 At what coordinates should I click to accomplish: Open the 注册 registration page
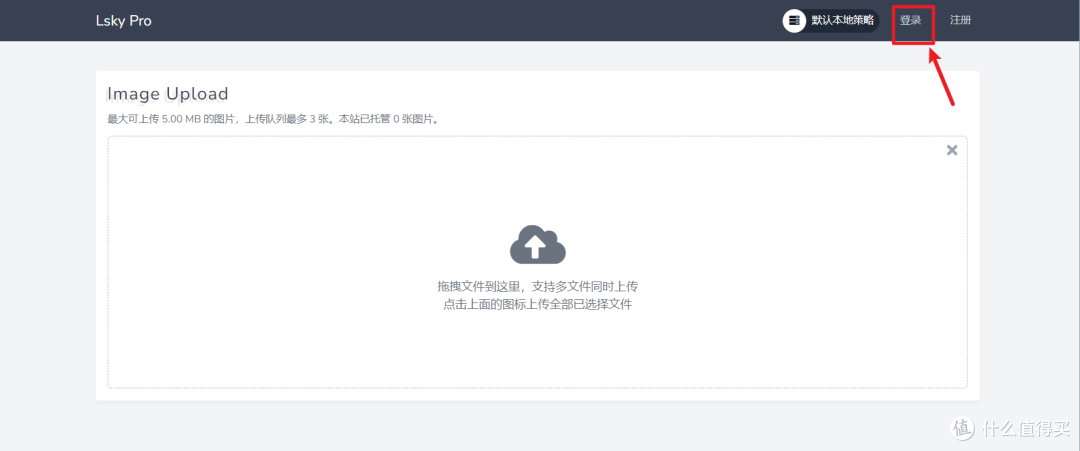tap(960, 20)
